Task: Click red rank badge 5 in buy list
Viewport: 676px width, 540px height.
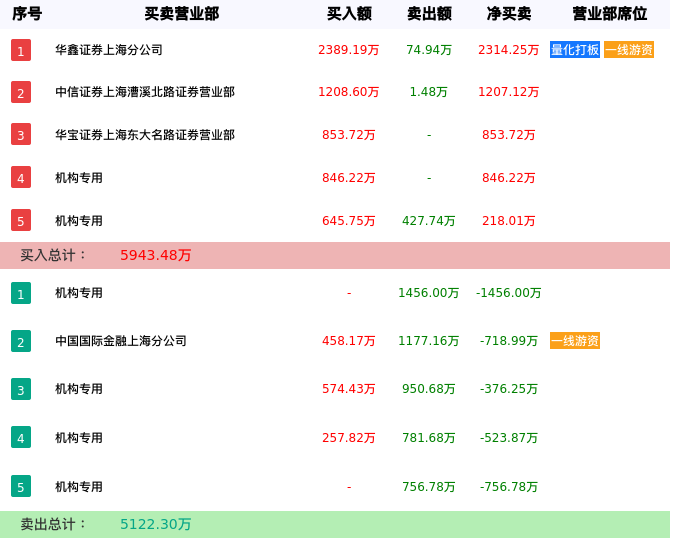Action: coord(21,220)
